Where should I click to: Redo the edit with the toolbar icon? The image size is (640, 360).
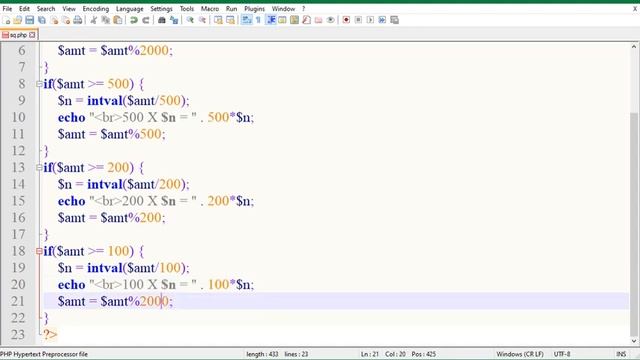(145, 20)
